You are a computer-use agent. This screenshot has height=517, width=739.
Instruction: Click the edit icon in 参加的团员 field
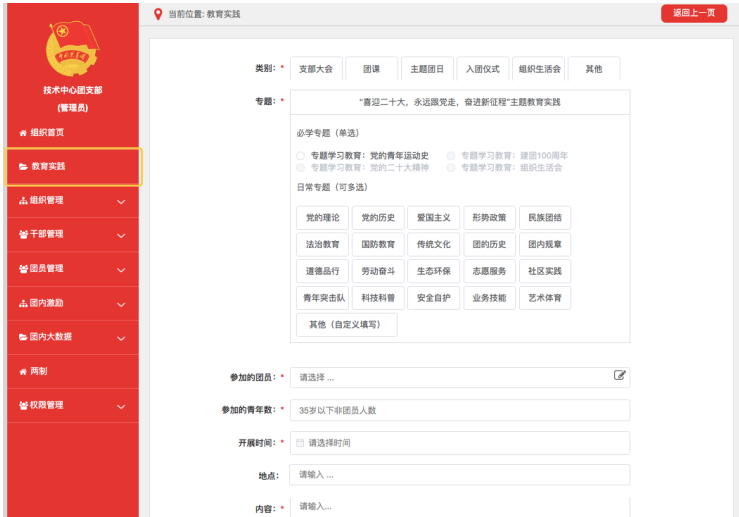[619, 375]
